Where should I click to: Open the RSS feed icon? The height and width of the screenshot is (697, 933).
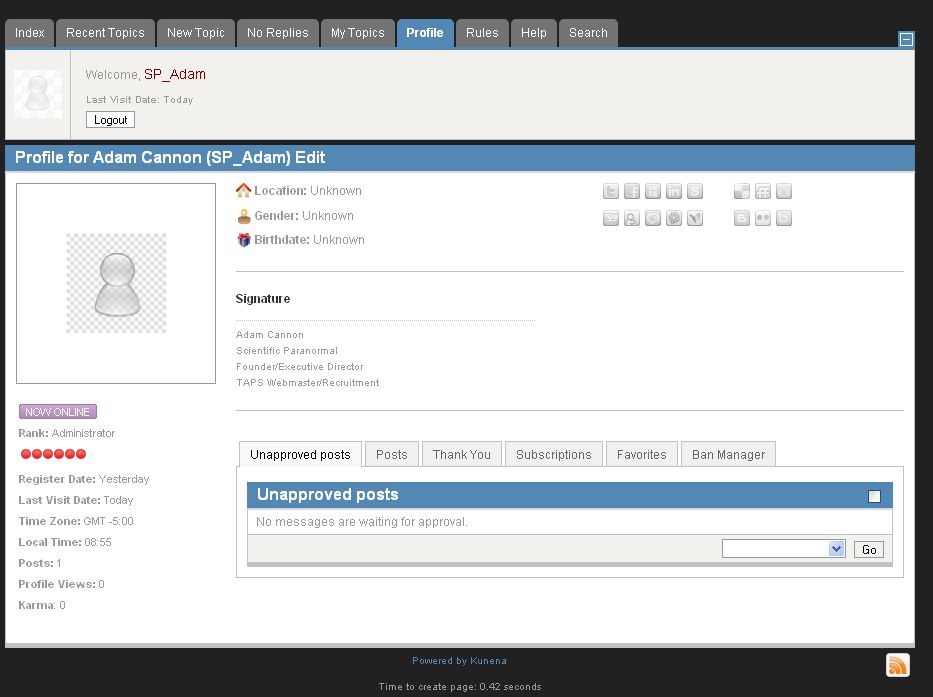(x=897, y=665)
